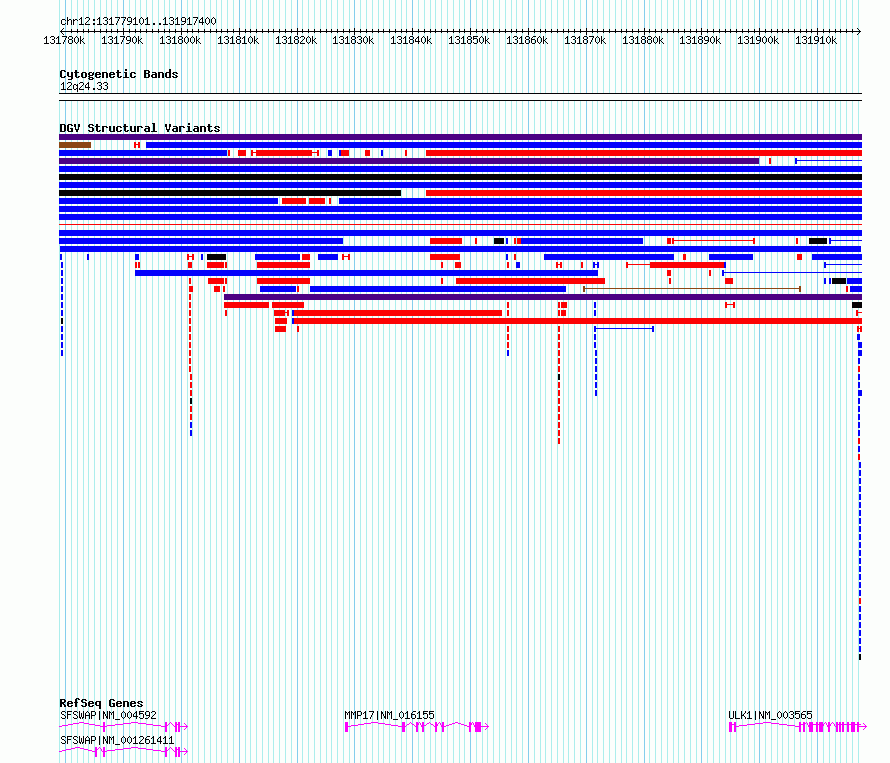
Task: Select the topmost purple full-width variant bar
Action: 460,137
